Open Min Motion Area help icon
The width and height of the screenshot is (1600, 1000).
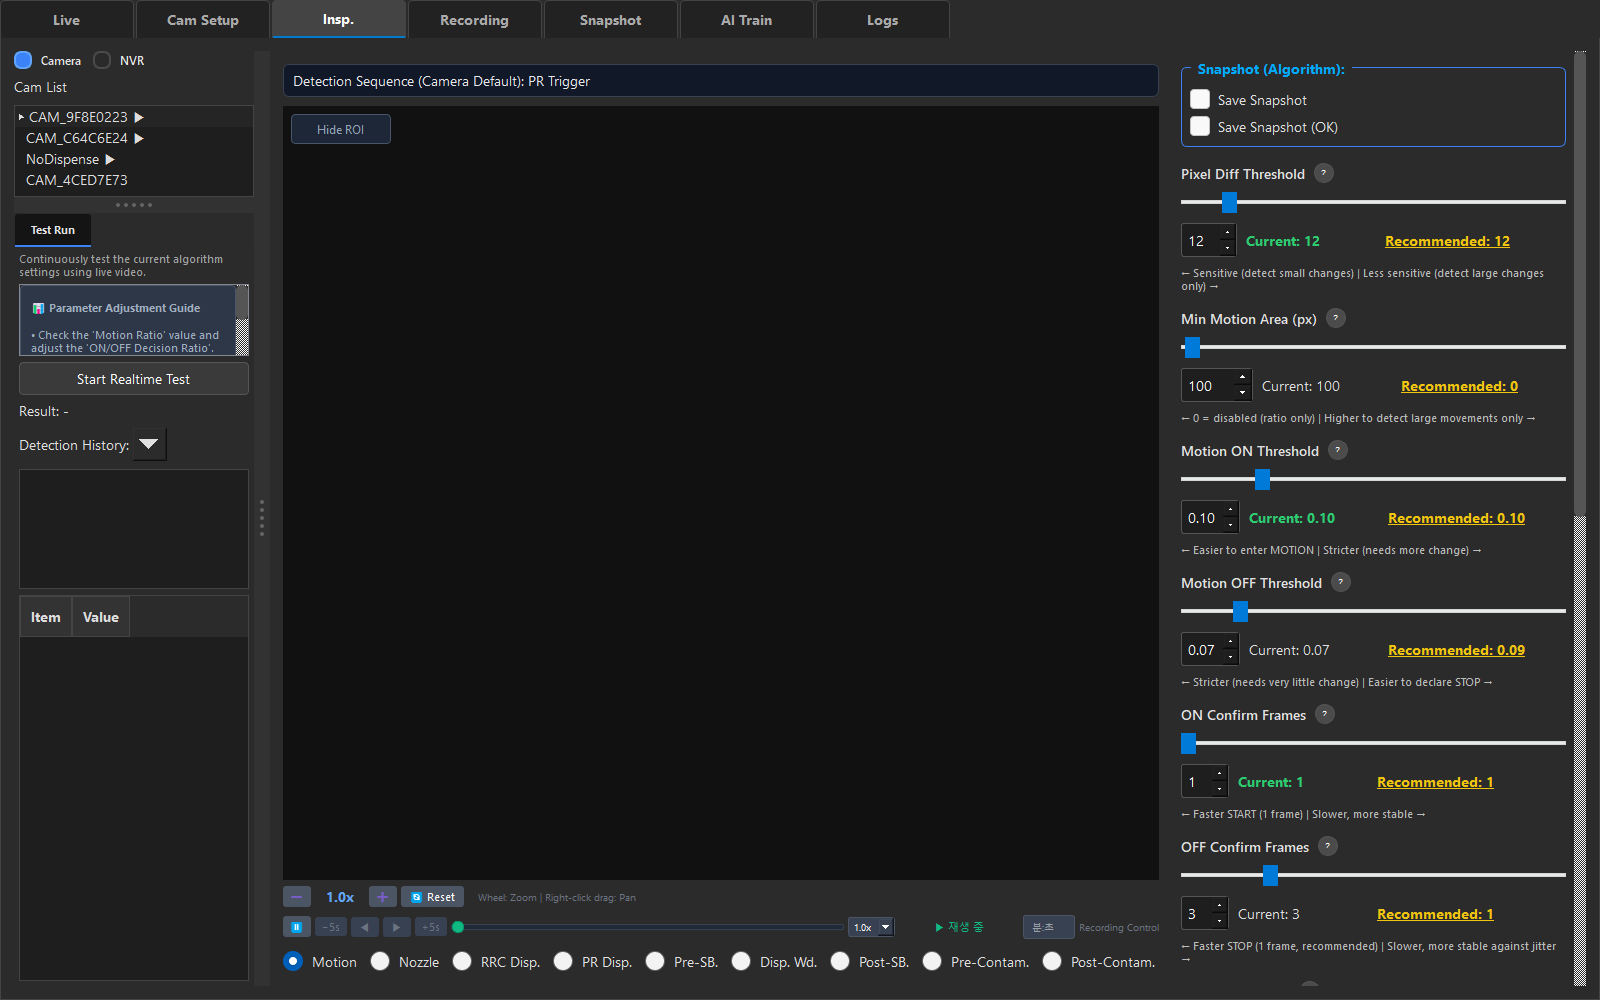(x=1336, y=318)
